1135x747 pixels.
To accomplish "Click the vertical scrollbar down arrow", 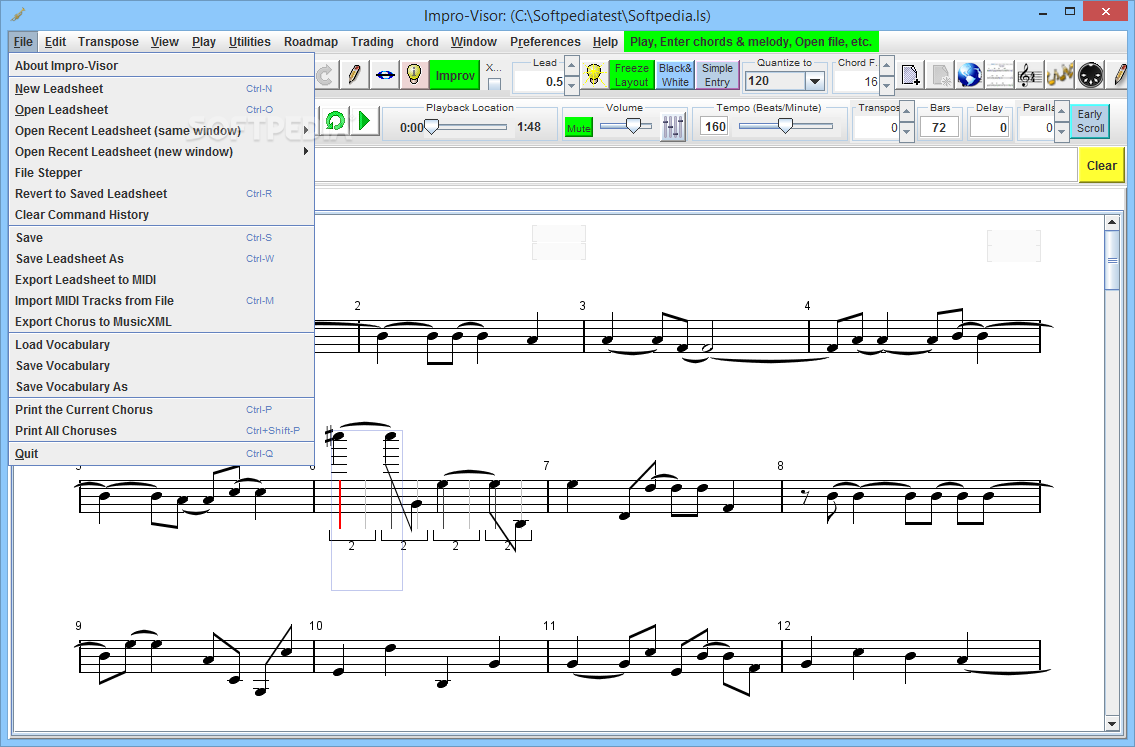I will pos(1112,723).
